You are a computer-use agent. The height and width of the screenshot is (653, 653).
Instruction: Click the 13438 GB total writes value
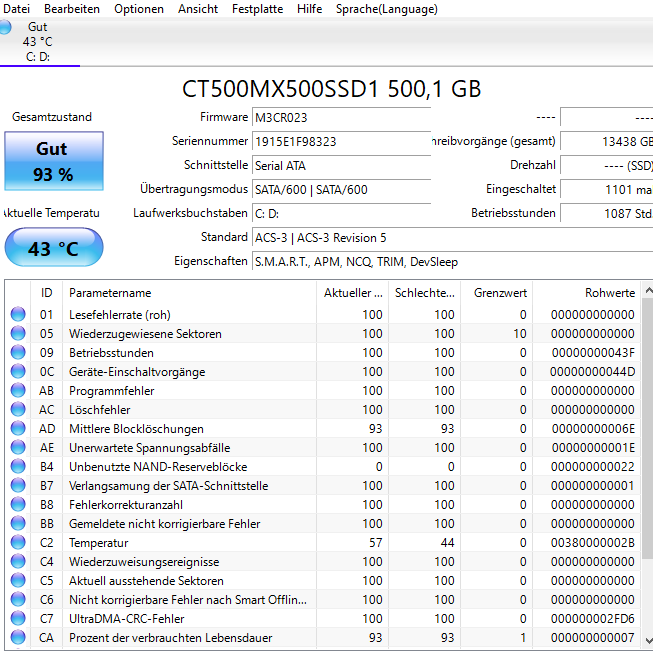tap(607, 142)
